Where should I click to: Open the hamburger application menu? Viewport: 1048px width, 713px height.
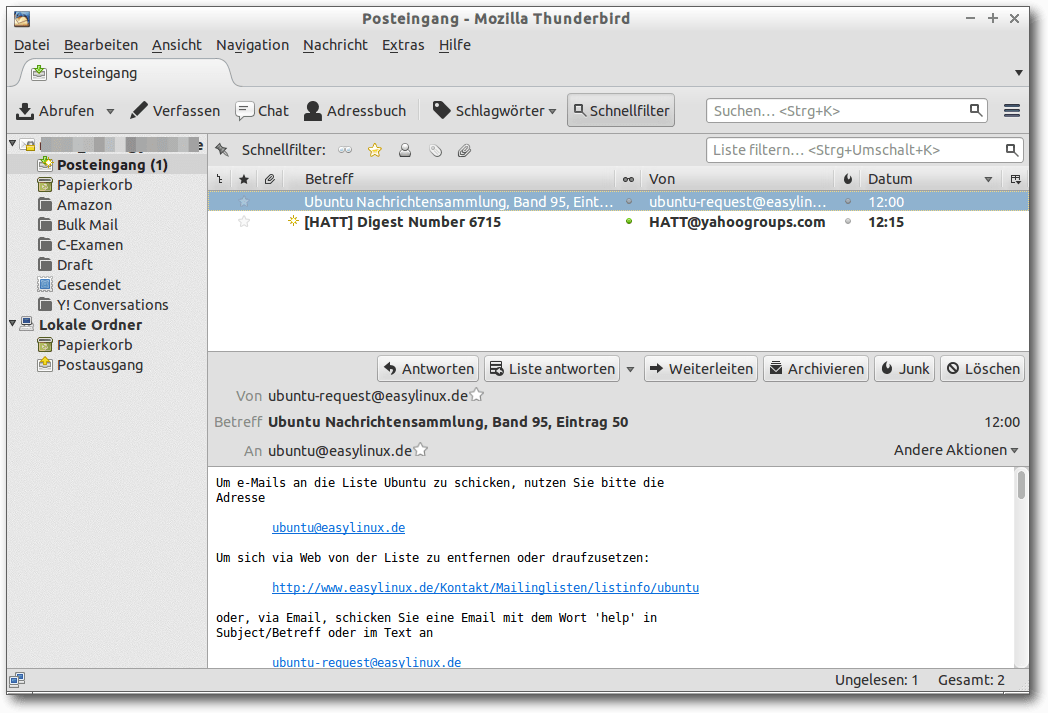[x=1012, y=111]
